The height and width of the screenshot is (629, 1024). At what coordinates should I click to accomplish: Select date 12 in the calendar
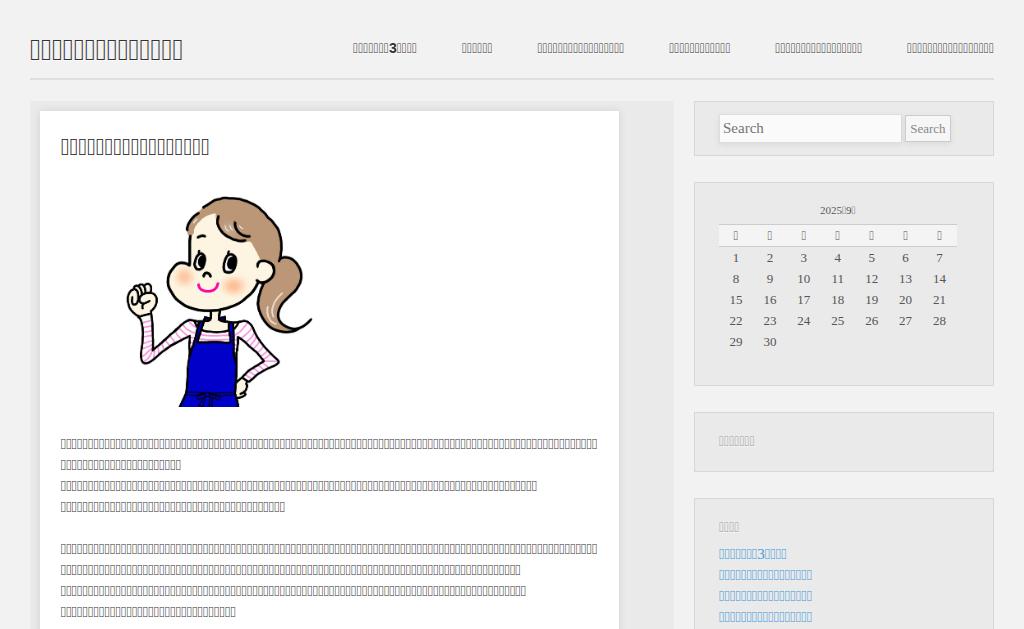[x=872, y=279]
